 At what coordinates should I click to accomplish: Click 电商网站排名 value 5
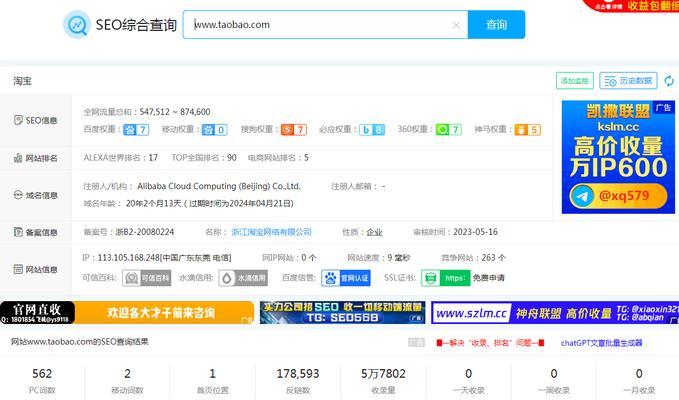[306, 158]
